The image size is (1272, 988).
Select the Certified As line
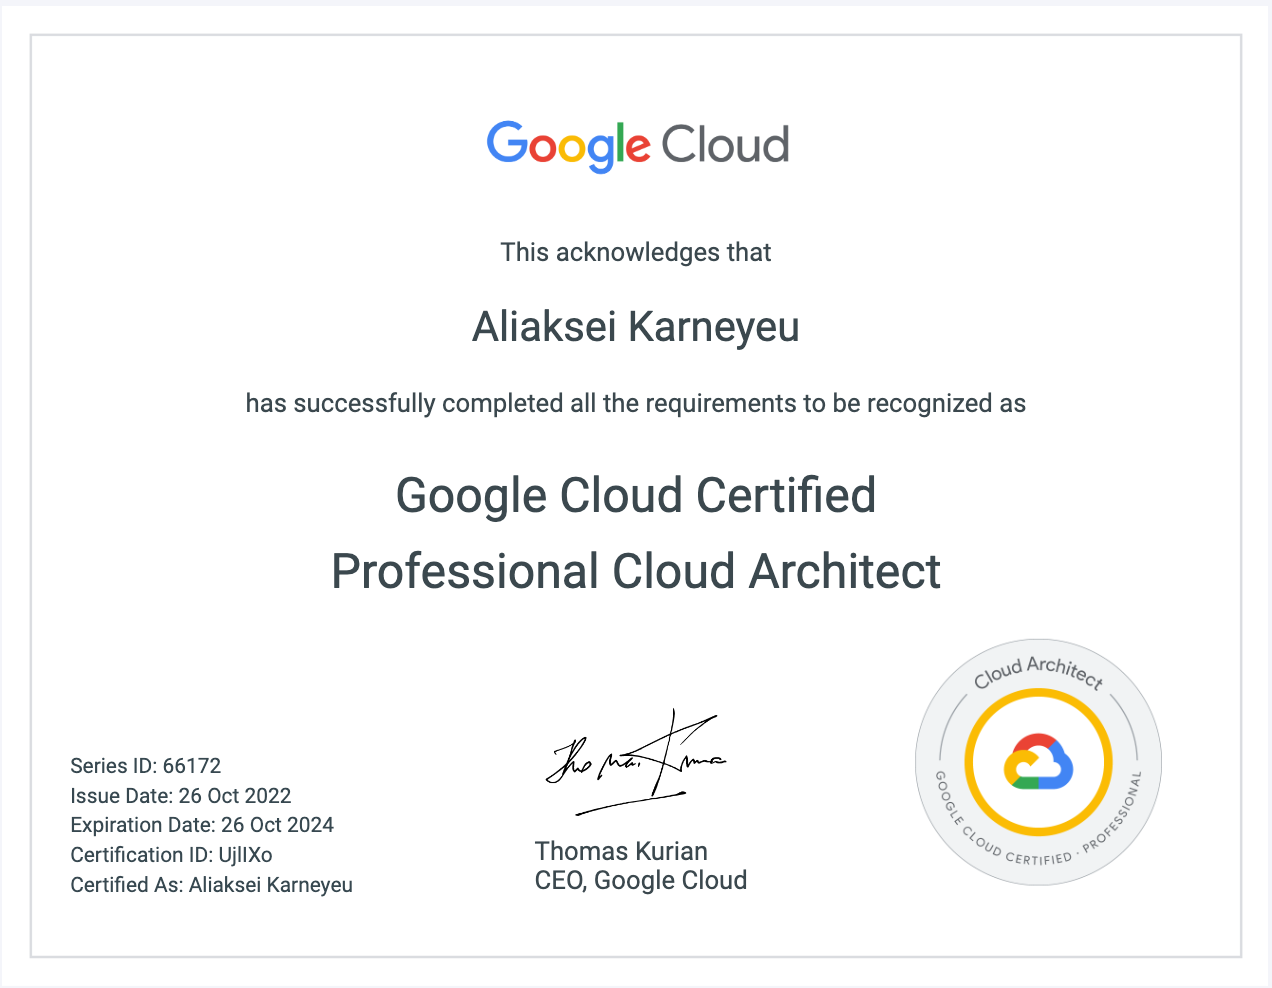[210, 885]
